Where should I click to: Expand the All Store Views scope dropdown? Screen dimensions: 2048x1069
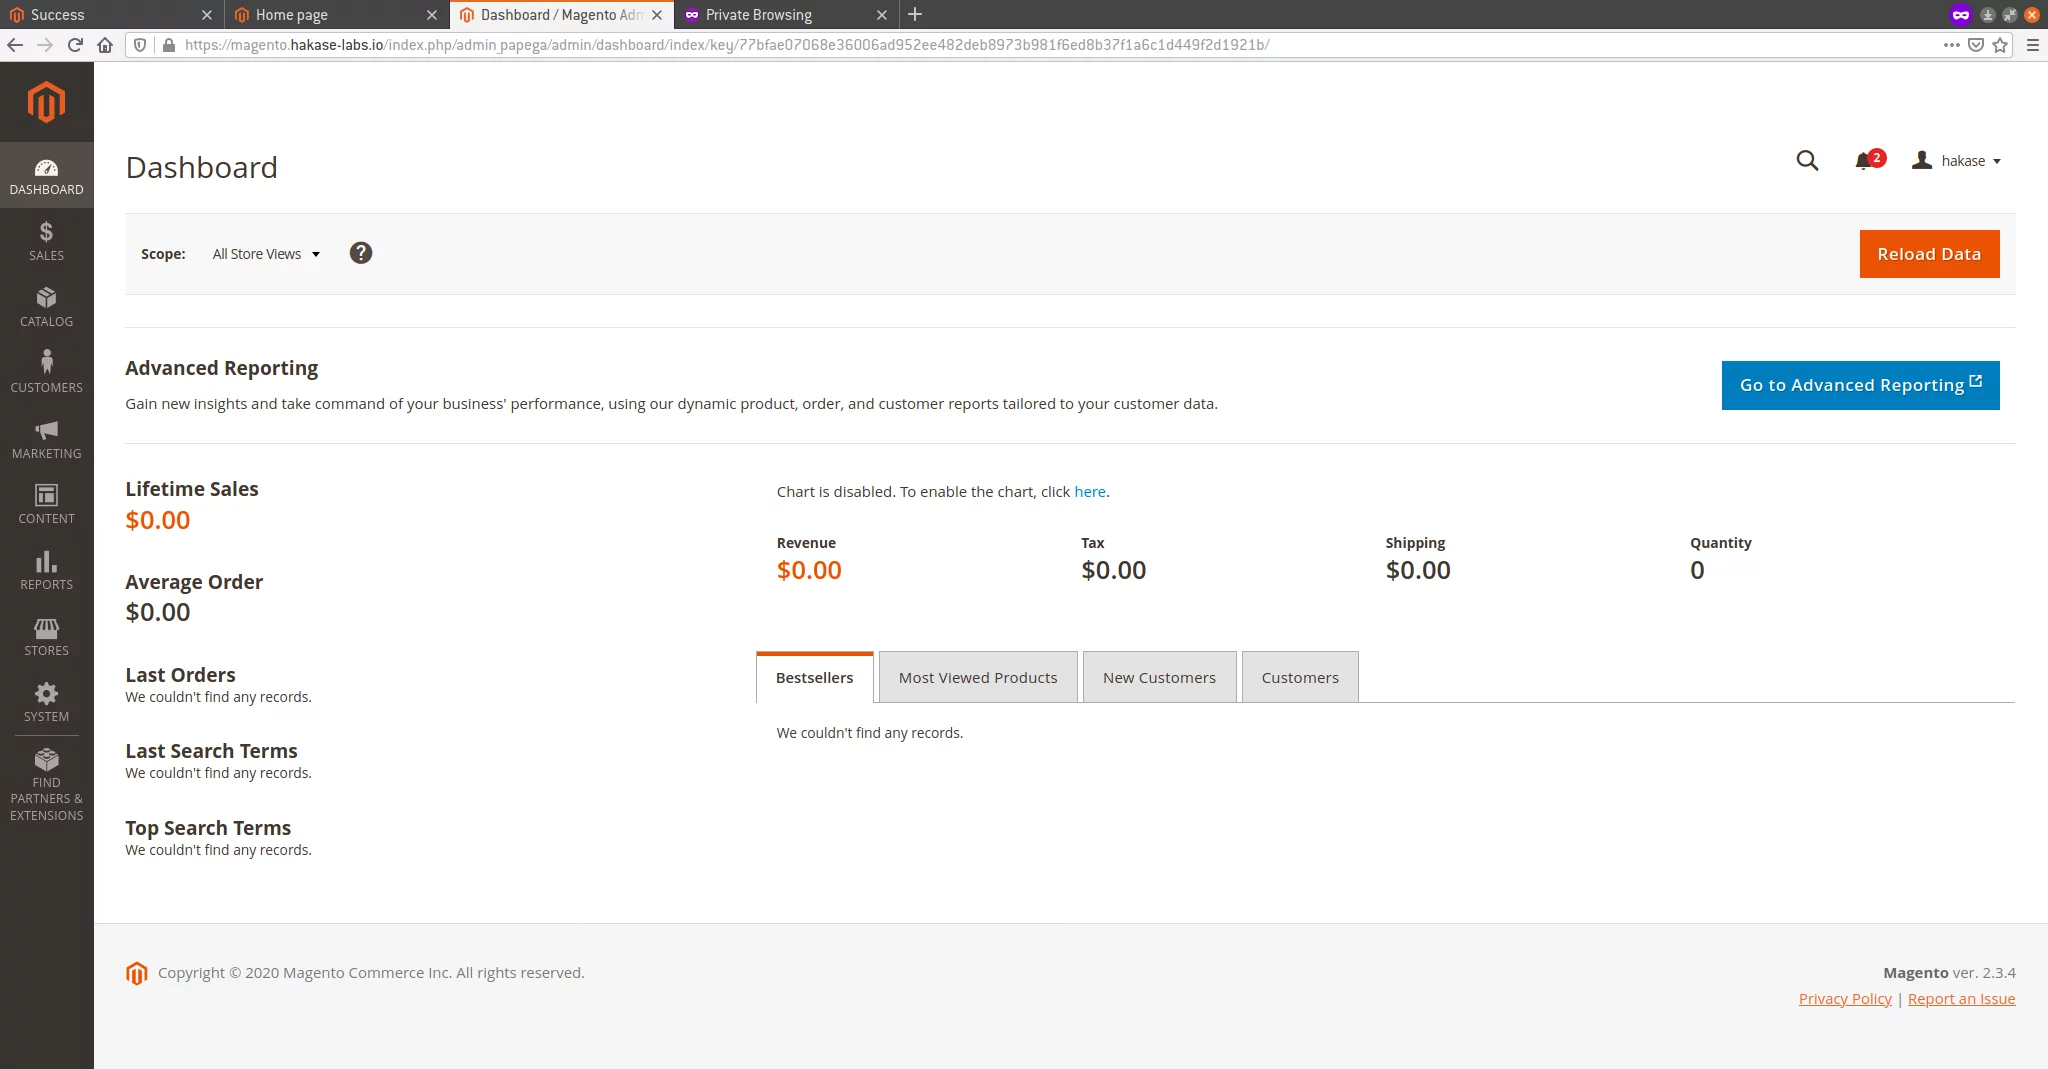tap(266, 254)
